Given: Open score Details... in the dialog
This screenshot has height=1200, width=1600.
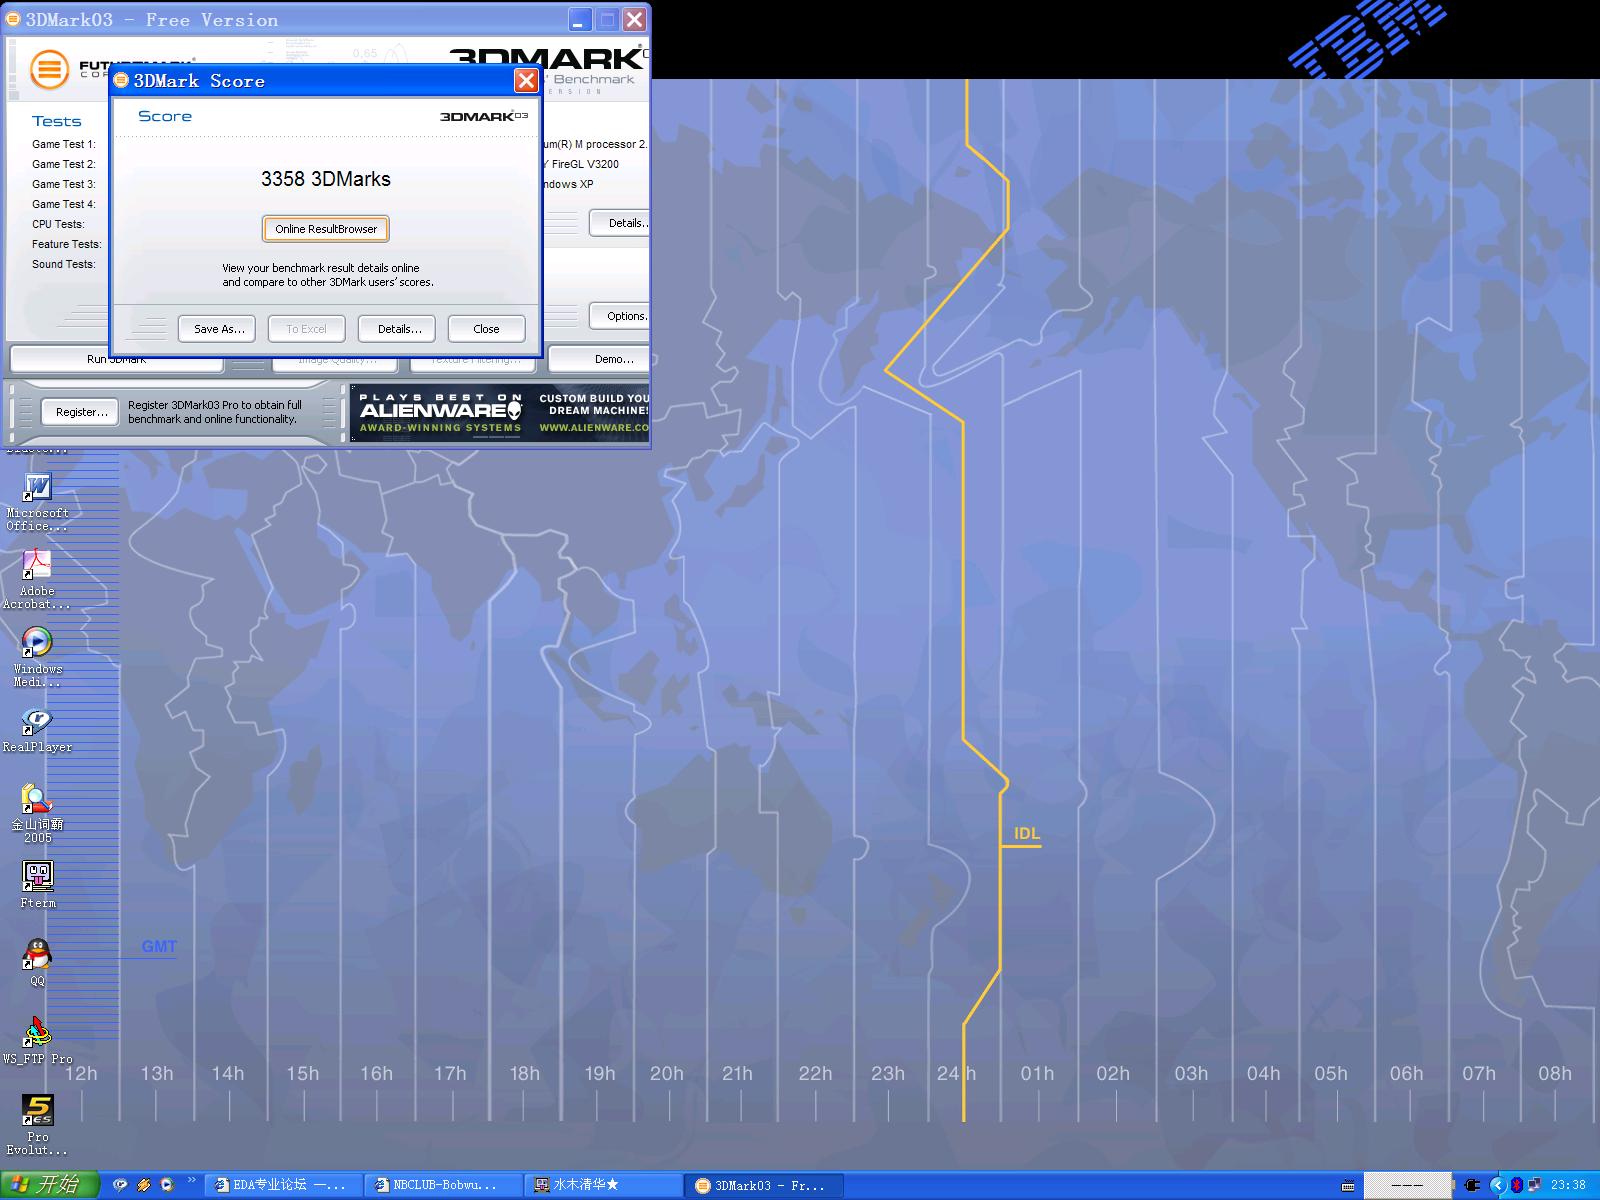Looking at the screenshot, I should 397,329.
